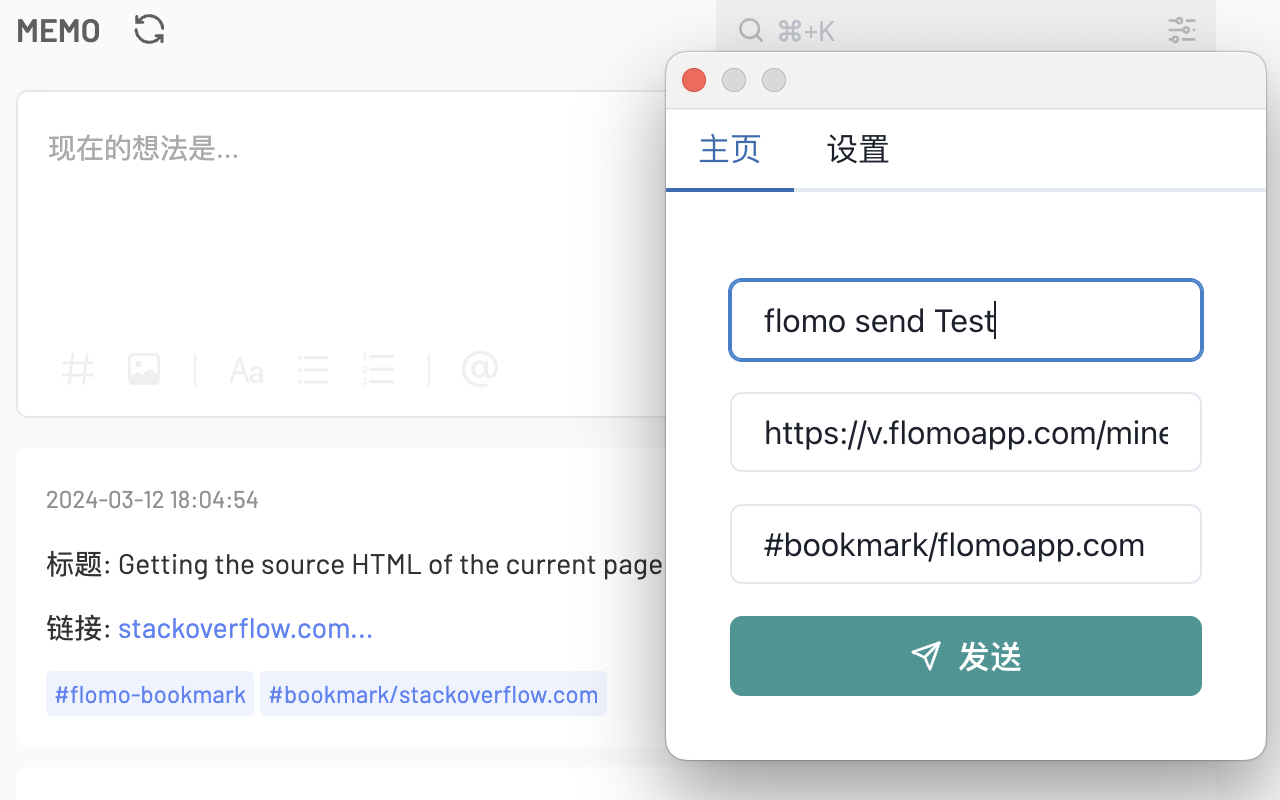Insert a numbered list in the memo editor
The image size is (1280, 800).
[378, 369]
